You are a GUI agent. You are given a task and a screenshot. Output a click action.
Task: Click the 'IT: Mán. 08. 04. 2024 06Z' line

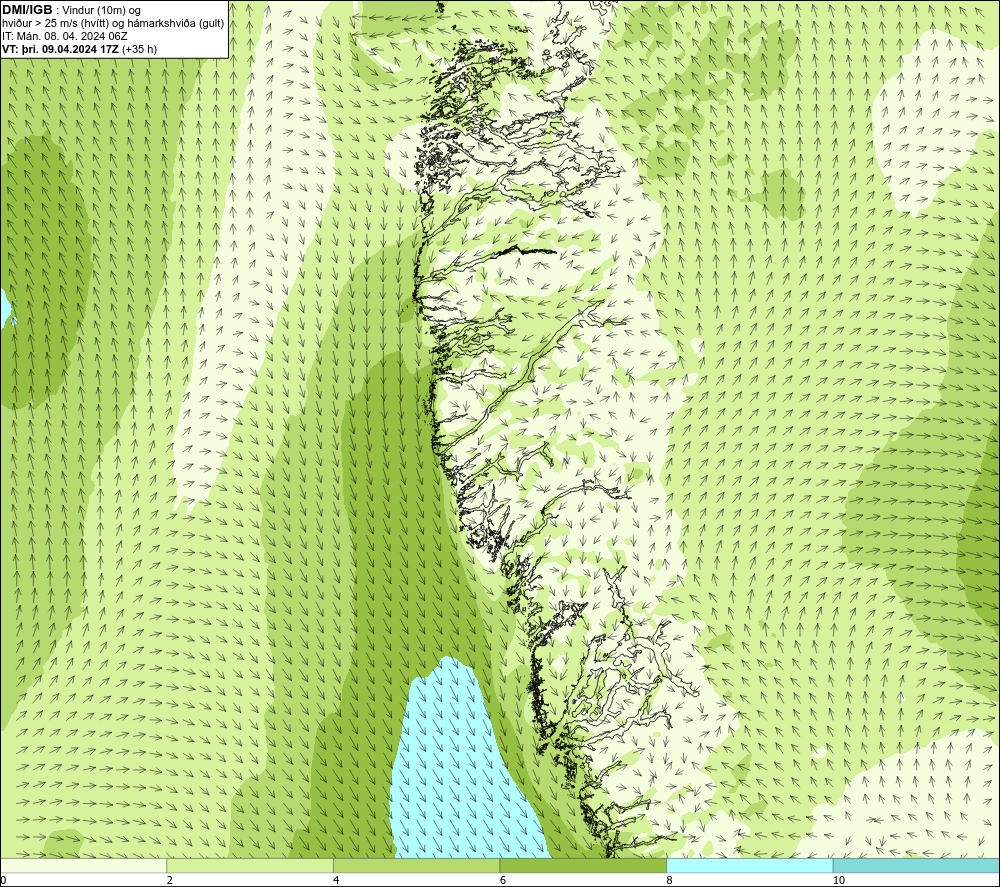coord(65,36)
